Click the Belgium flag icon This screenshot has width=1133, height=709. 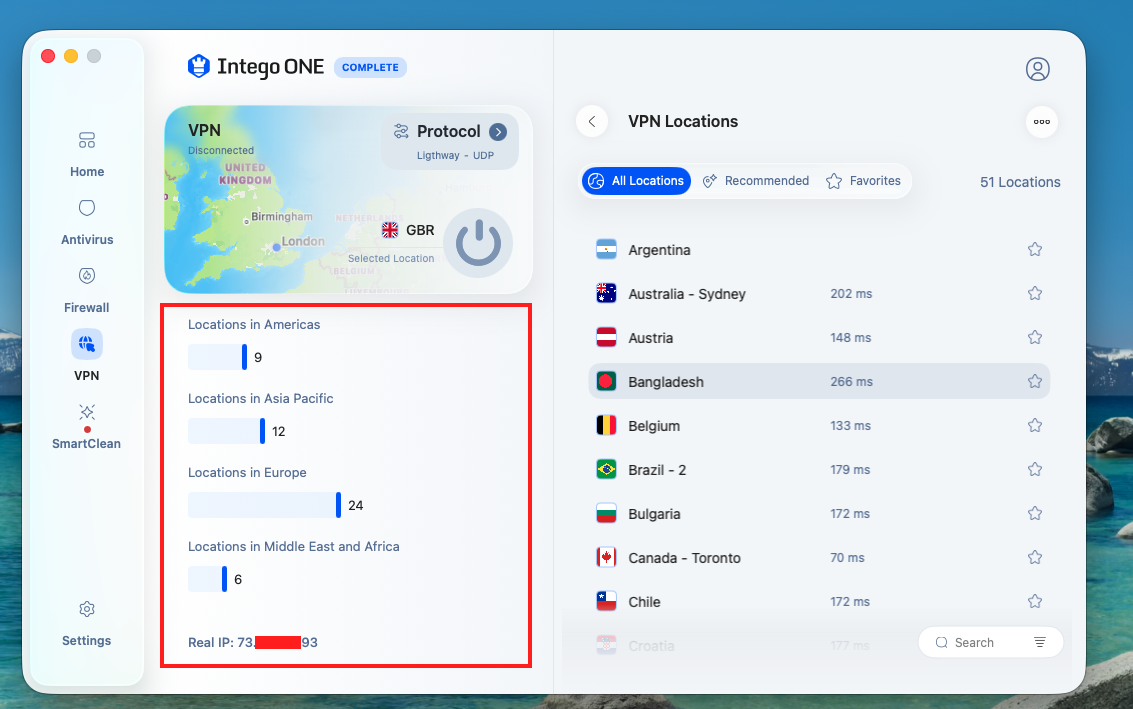[x=606, y=426]
